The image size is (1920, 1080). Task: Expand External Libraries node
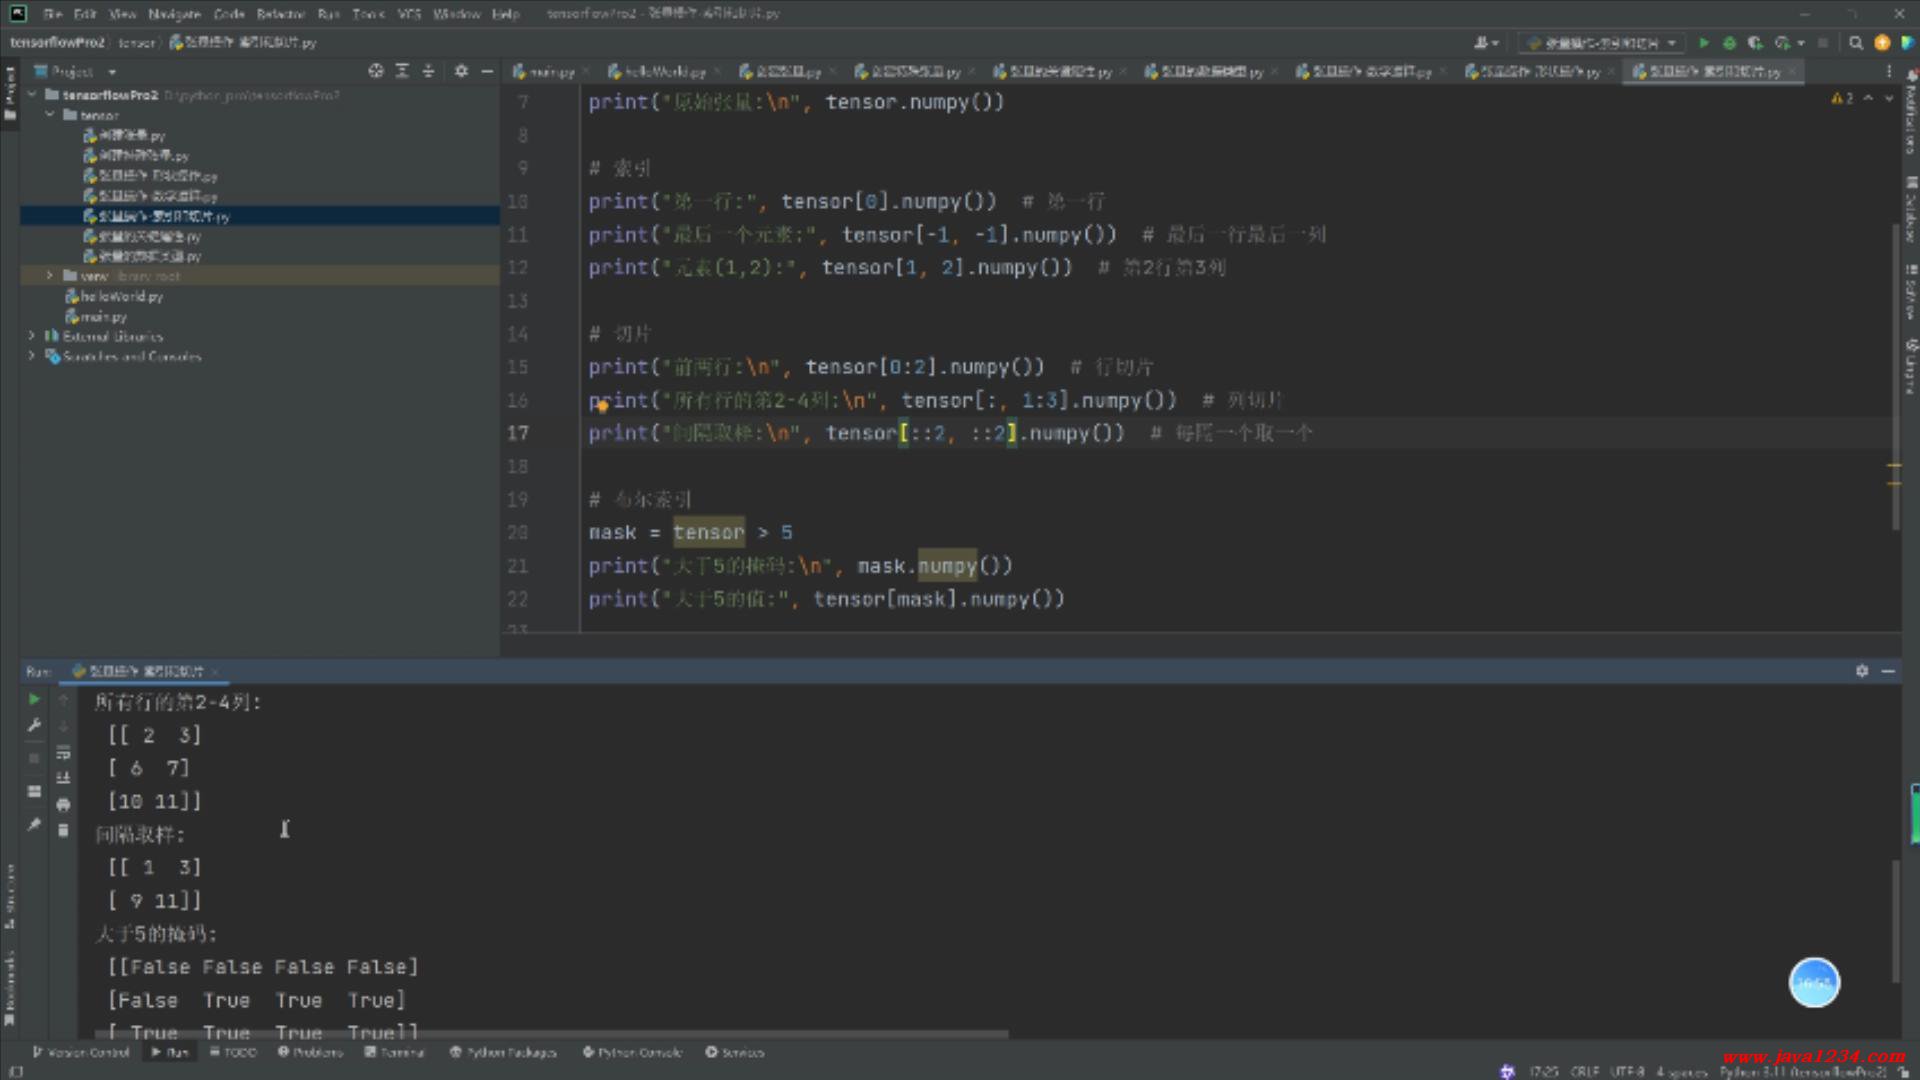point(31,336)
